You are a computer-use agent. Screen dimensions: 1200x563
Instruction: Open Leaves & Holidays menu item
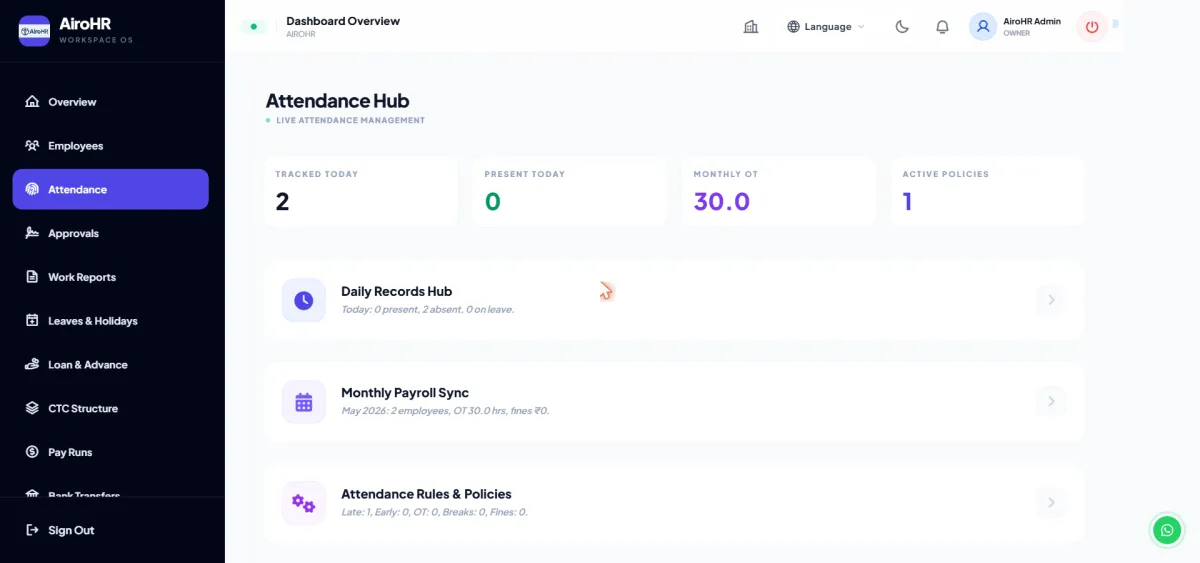point(110,321)
